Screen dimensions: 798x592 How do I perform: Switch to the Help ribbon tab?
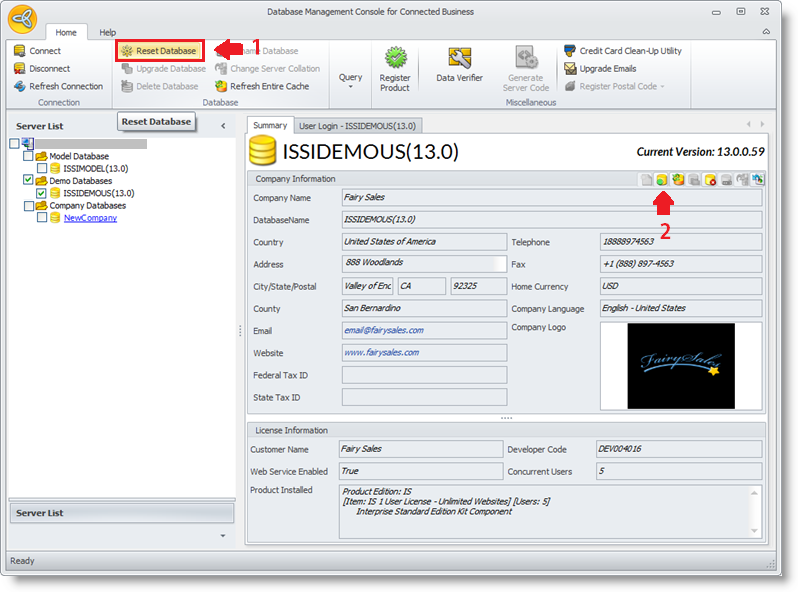(107, 33)
